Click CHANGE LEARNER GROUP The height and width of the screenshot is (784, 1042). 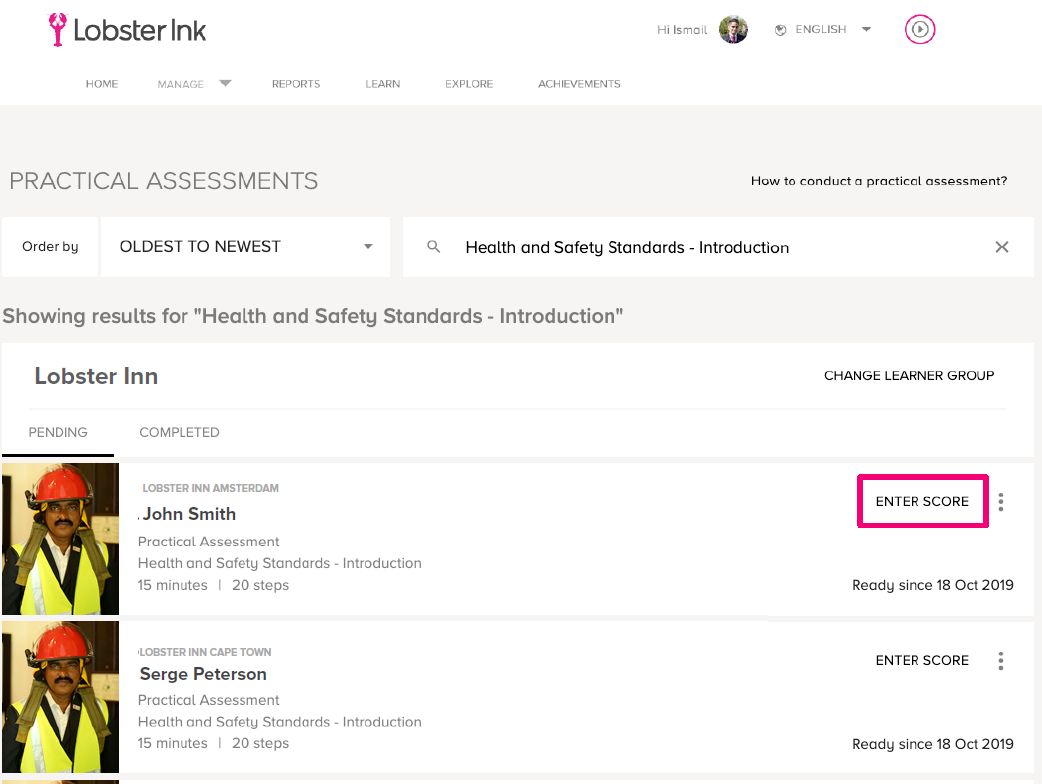tap(908, 375)
